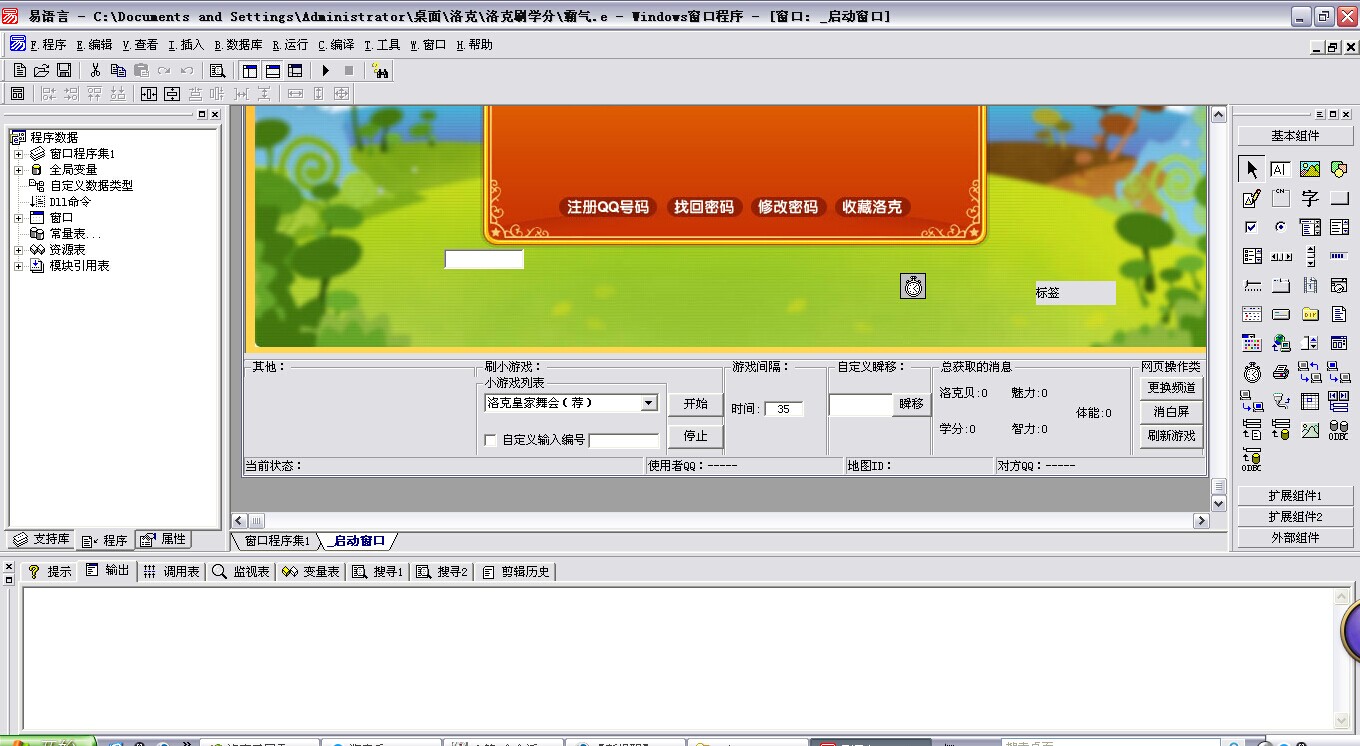Select the arrow pointer tool in component palette

pos(1252,169)
